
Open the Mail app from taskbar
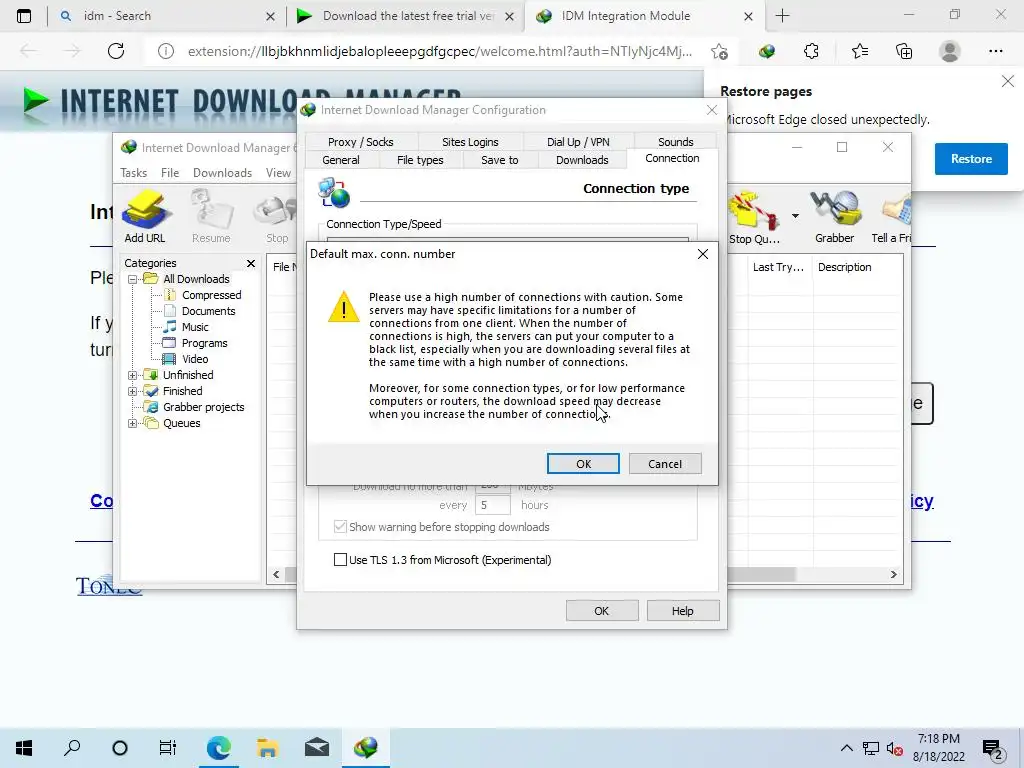click(317, 748)
